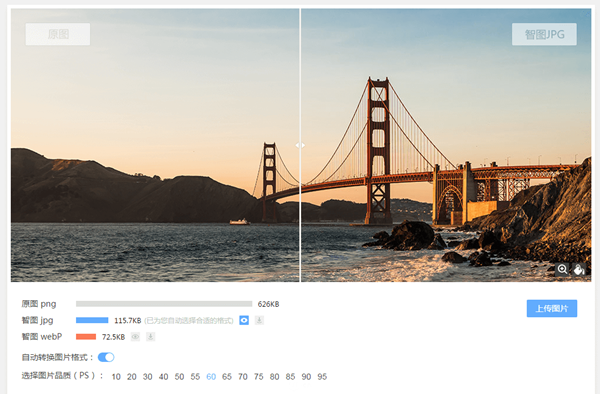Screen dimensions: 600x394
Task: Turn off the auto-convert image format switch
Action: tap(106, 357)
